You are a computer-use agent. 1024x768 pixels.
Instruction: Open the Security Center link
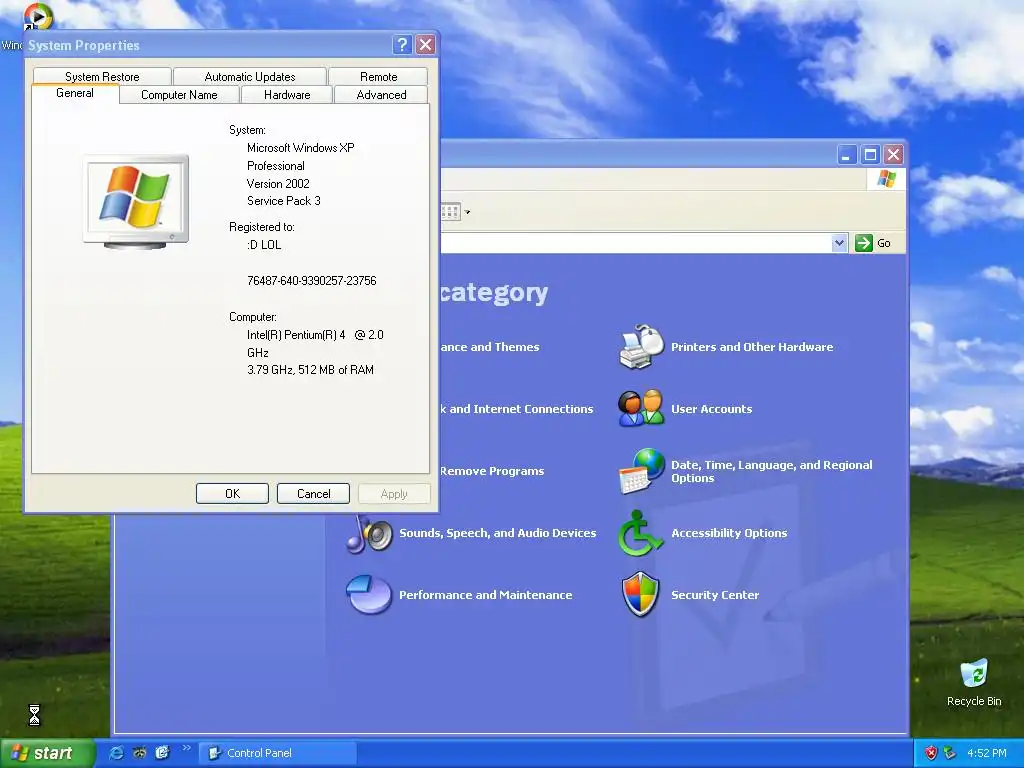coord(714,595)
